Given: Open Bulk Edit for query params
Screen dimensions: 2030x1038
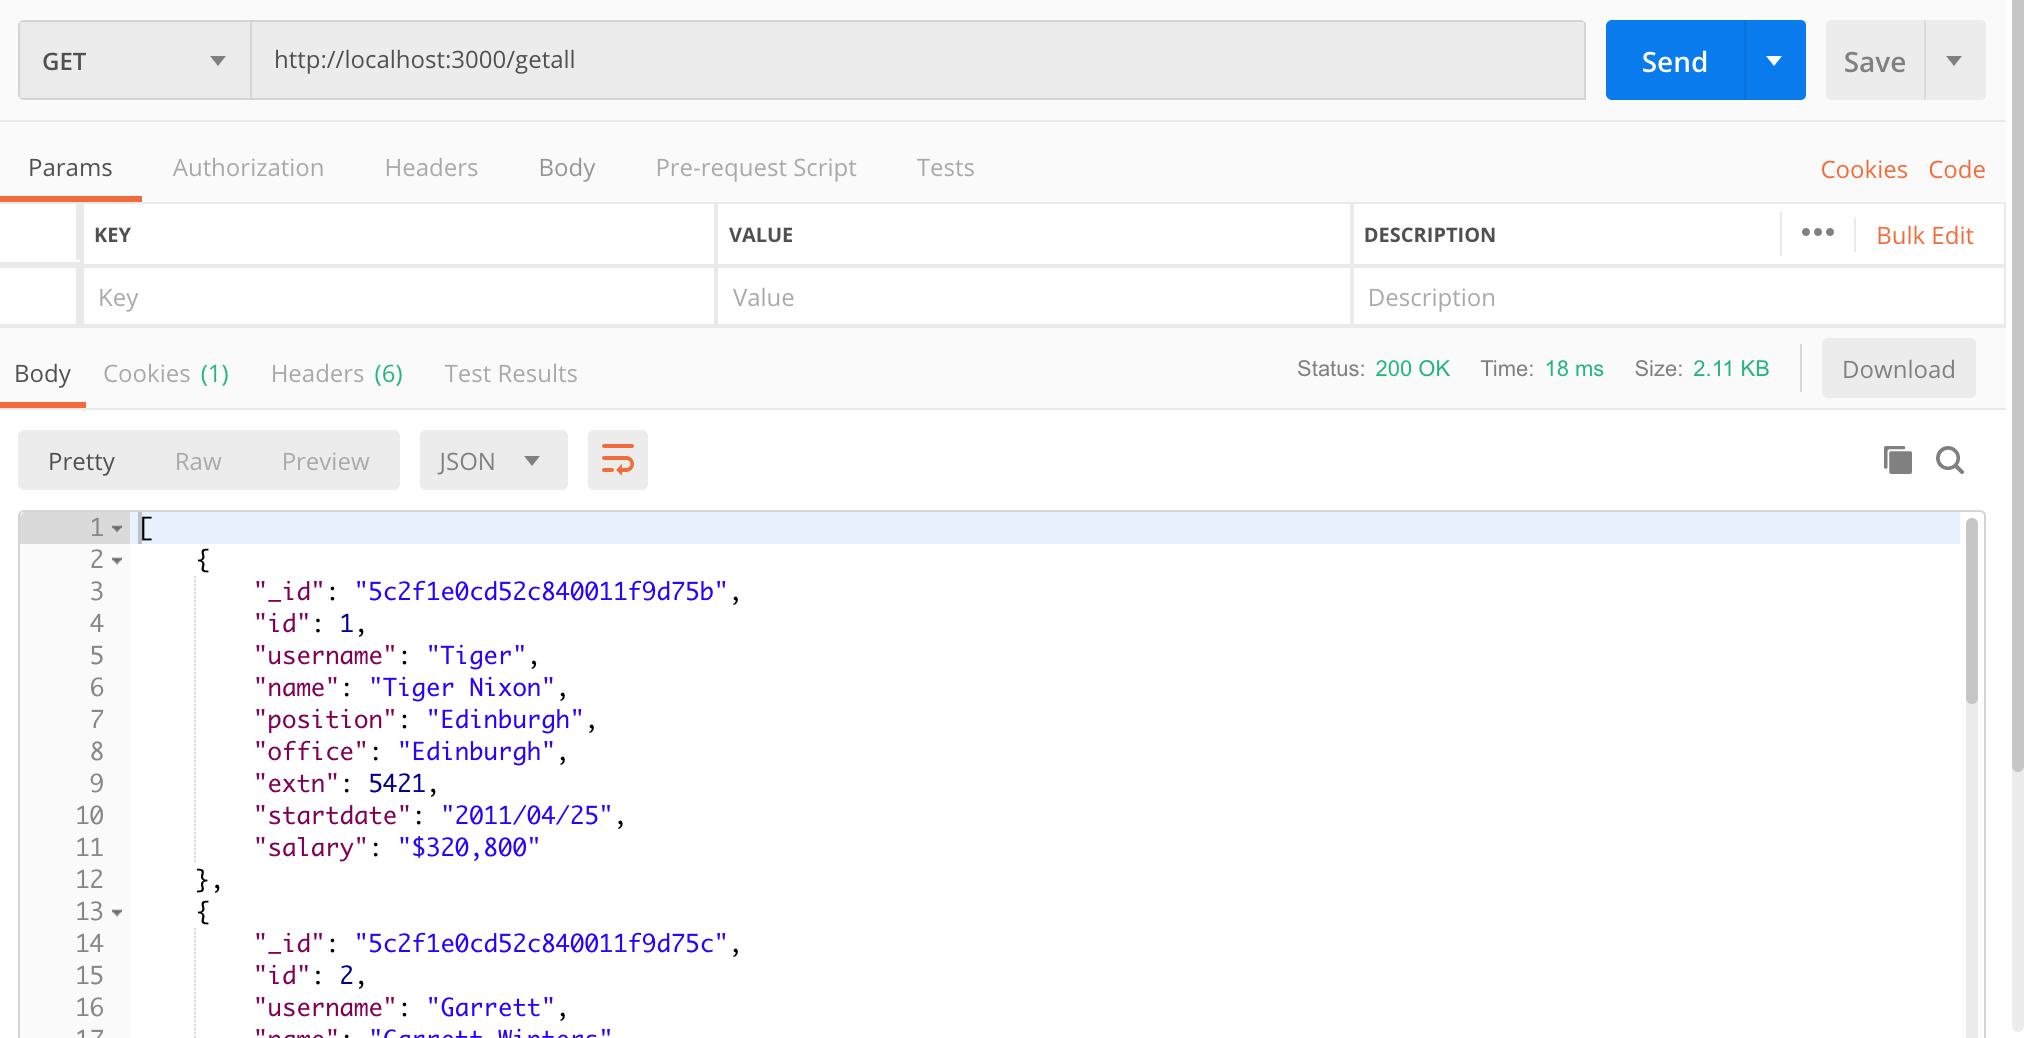Looking at the screenshot, I should tap(1924, 235).
